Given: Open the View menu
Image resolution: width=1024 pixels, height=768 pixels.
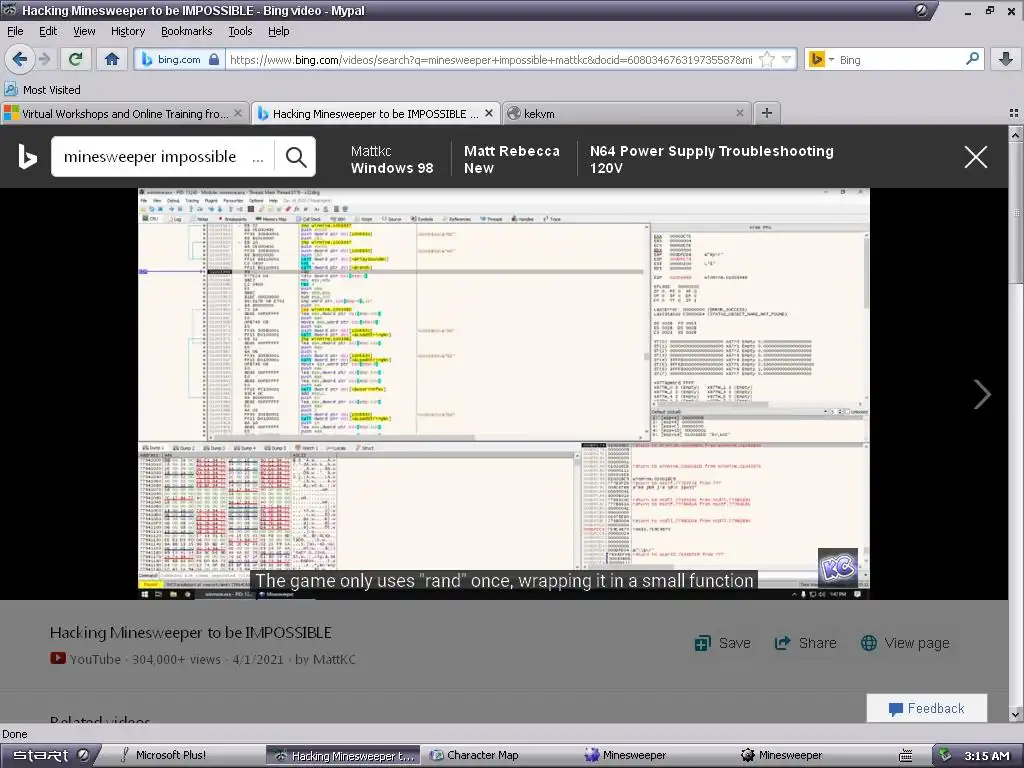Looking at the screenshot, I should click(84, 31).
